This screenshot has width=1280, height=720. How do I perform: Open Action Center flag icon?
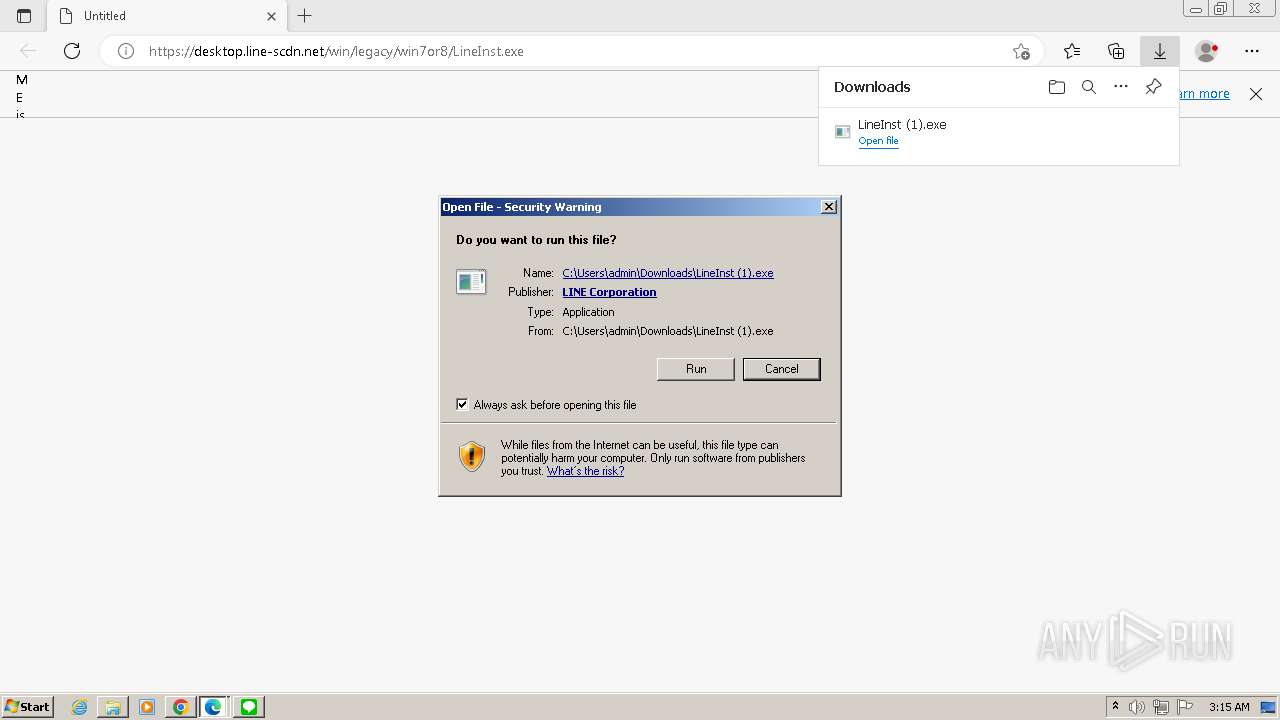[1185, 707]
